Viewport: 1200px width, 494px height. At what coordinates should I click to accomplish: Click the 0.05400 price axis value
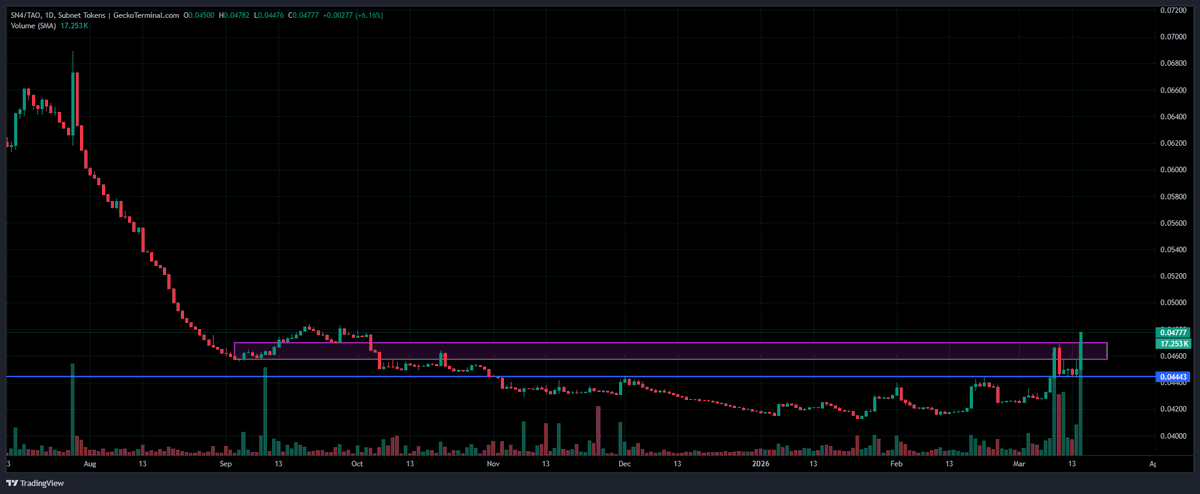coord(1172,249)
